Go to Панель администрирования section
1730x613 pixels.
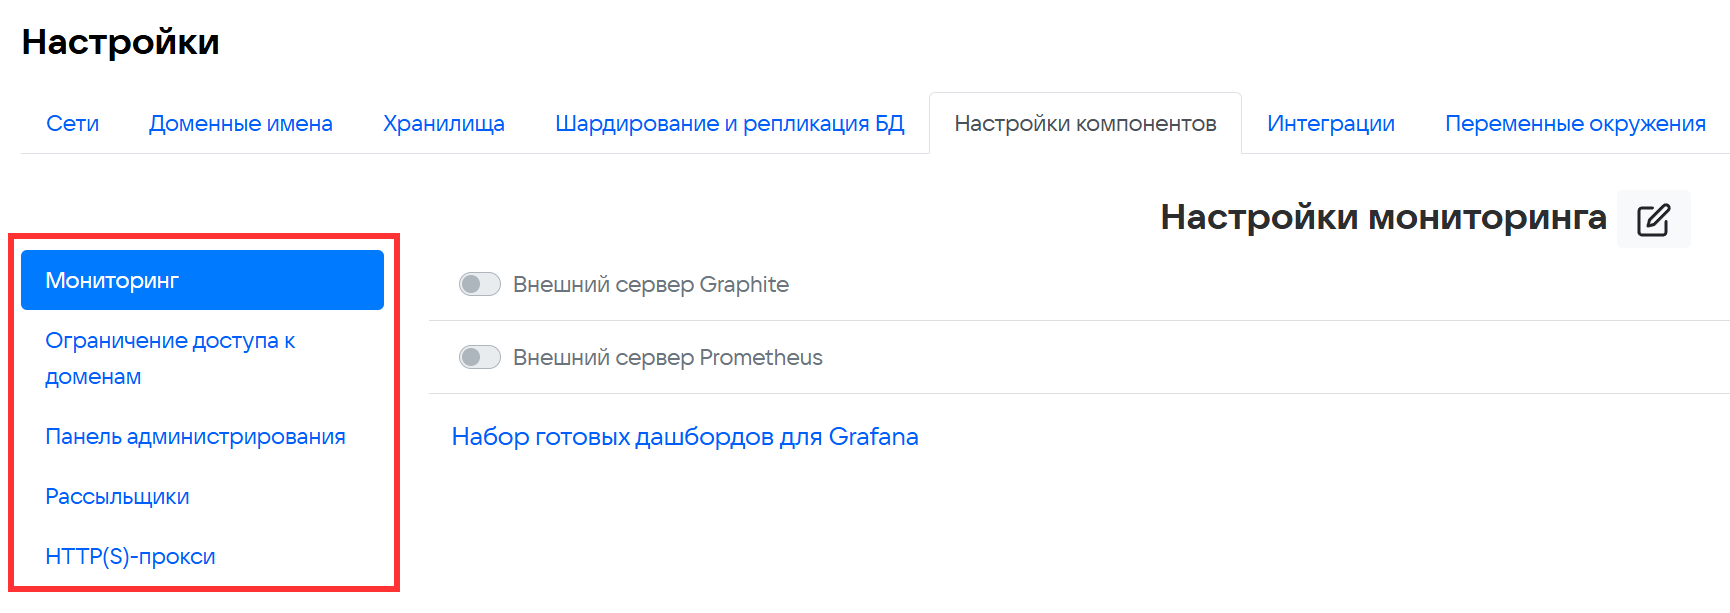pyautogui.click(x=195, y=437)
